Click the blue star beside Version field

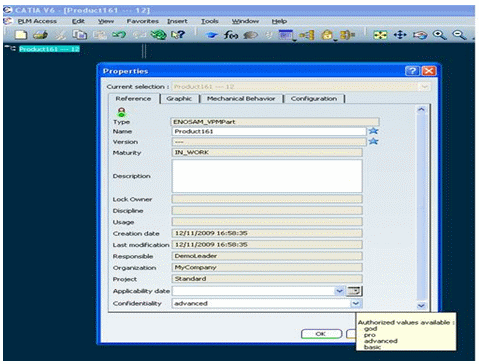pyautogui.click(x=373, y=141)
